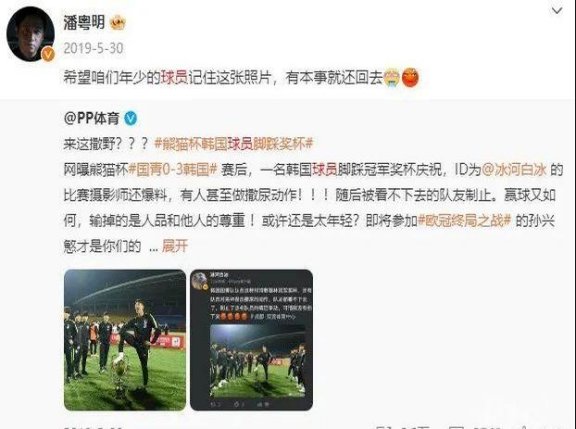
Task: Click the angry red emoji in the post text
Action: point(410,77)
